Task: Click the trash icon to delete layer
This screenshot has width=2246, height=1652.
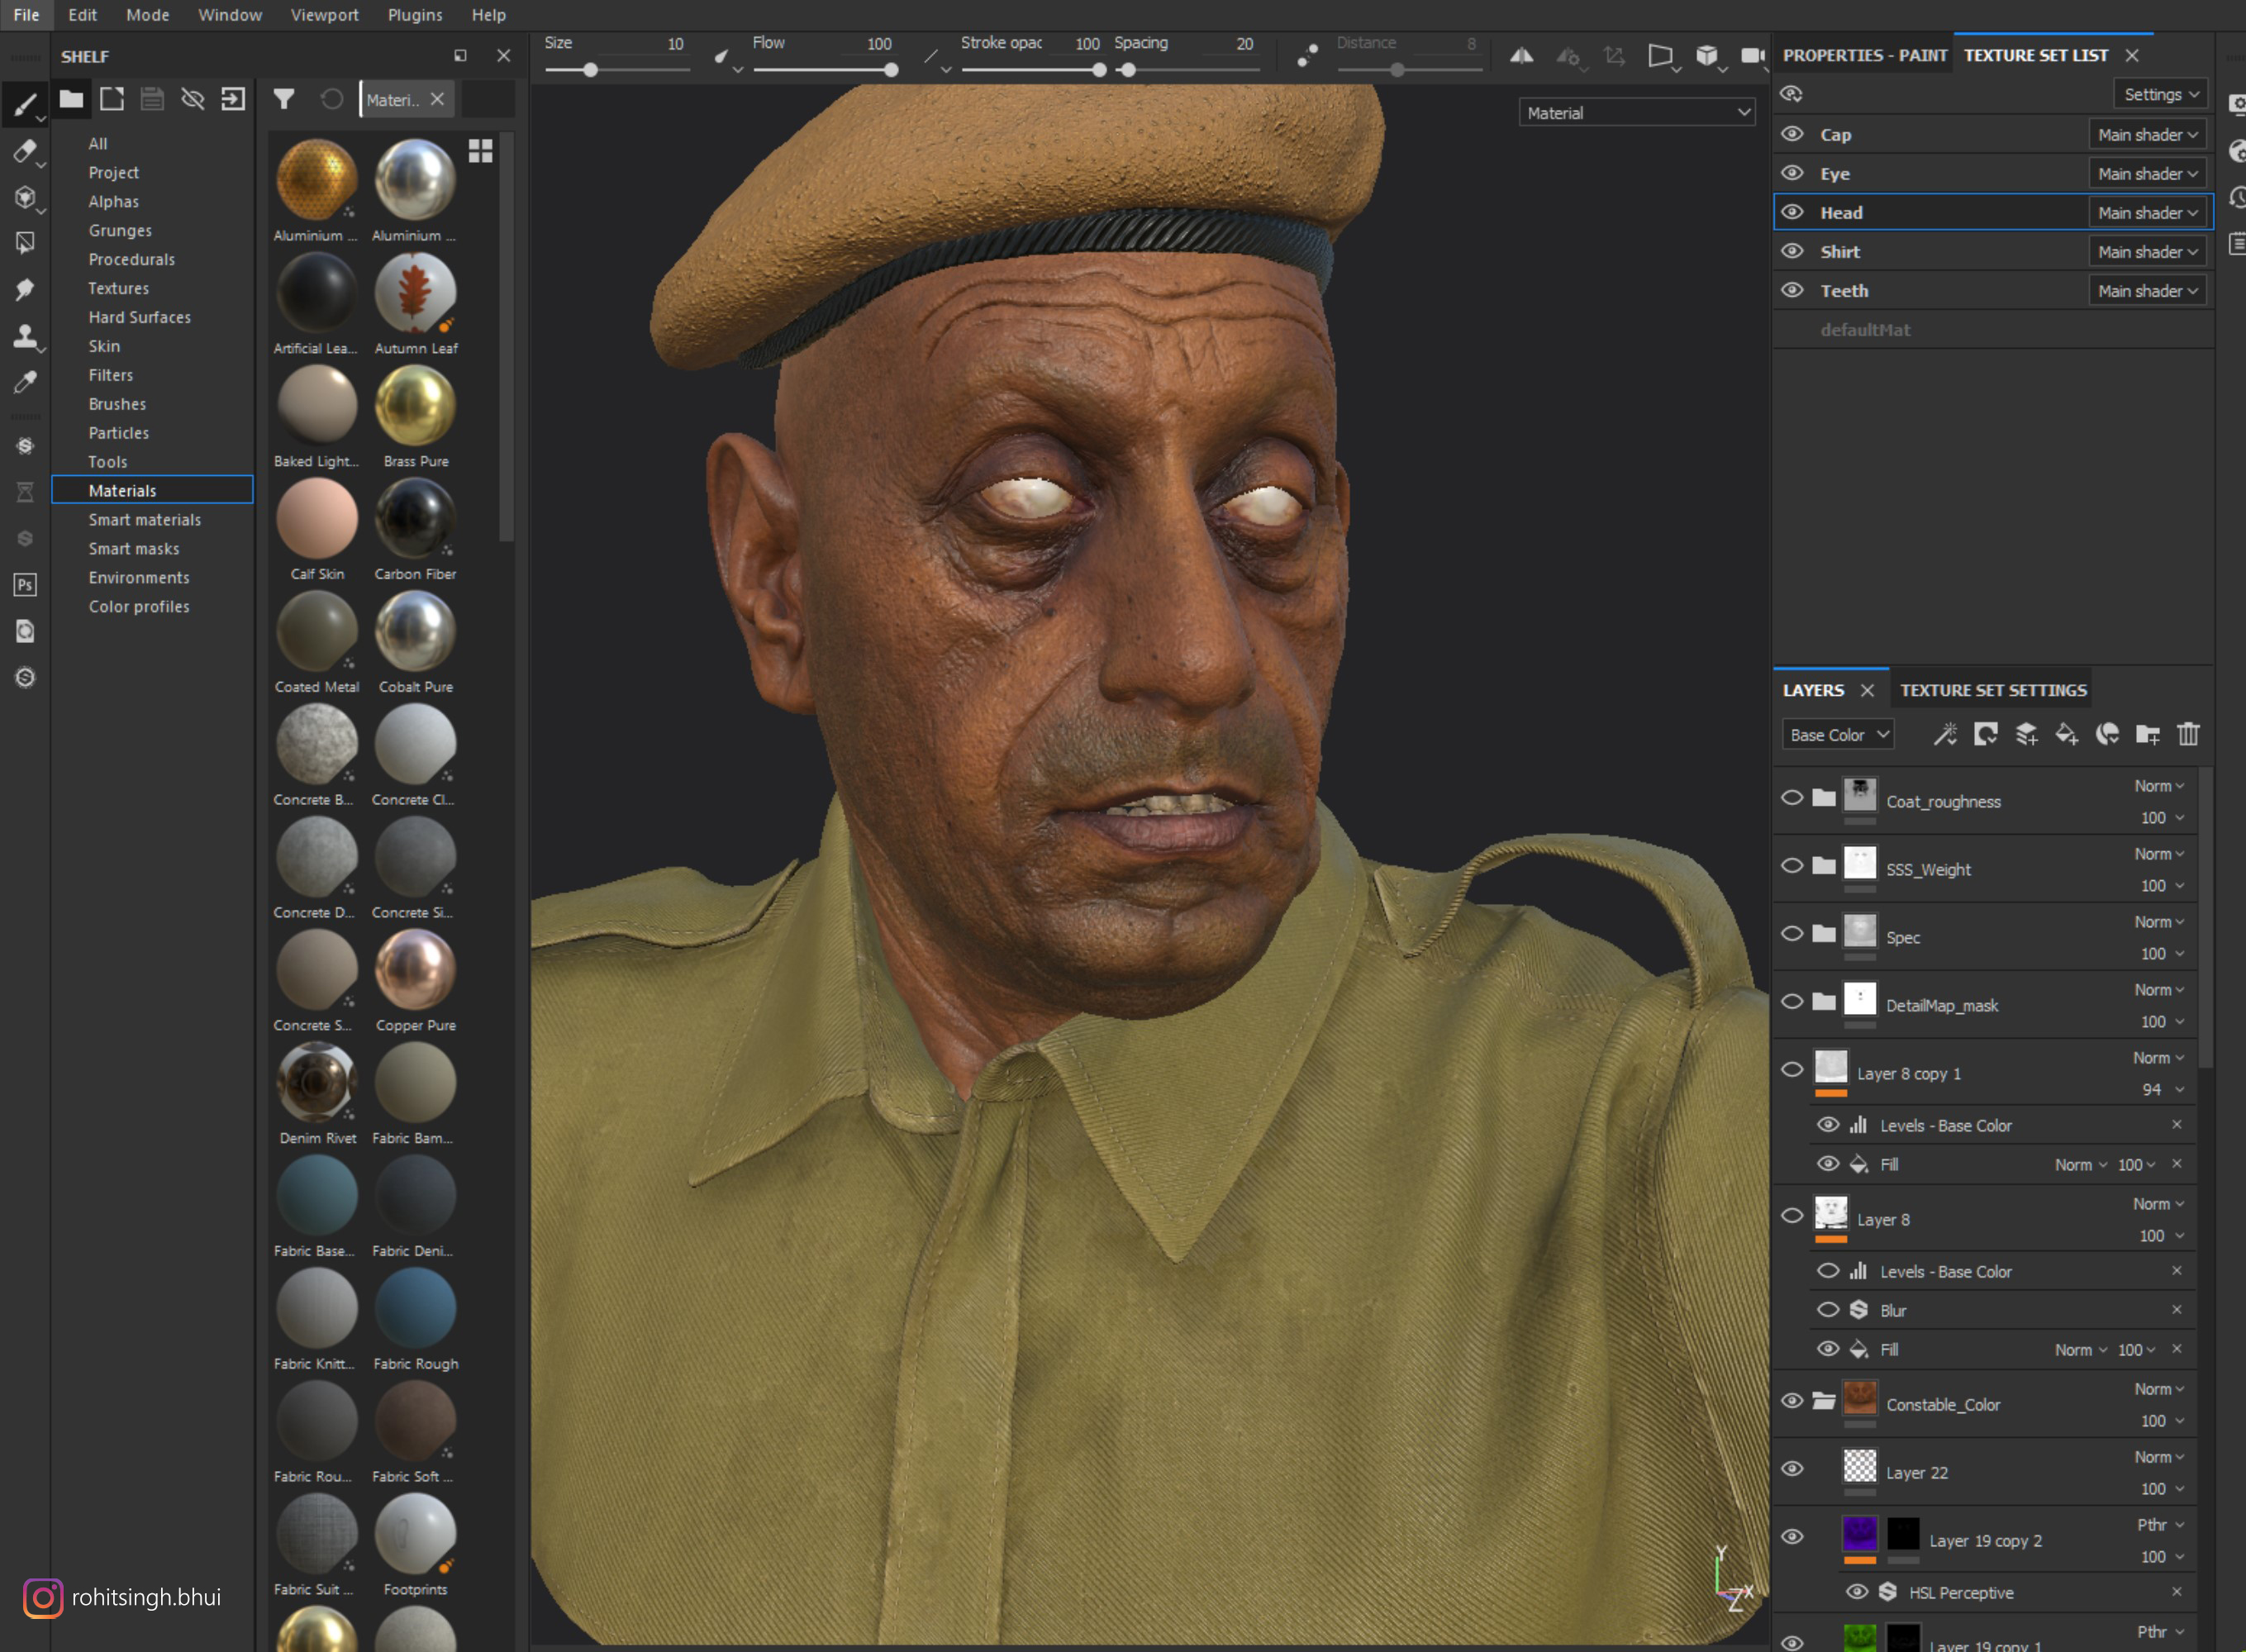Action: click(2188, 735)
